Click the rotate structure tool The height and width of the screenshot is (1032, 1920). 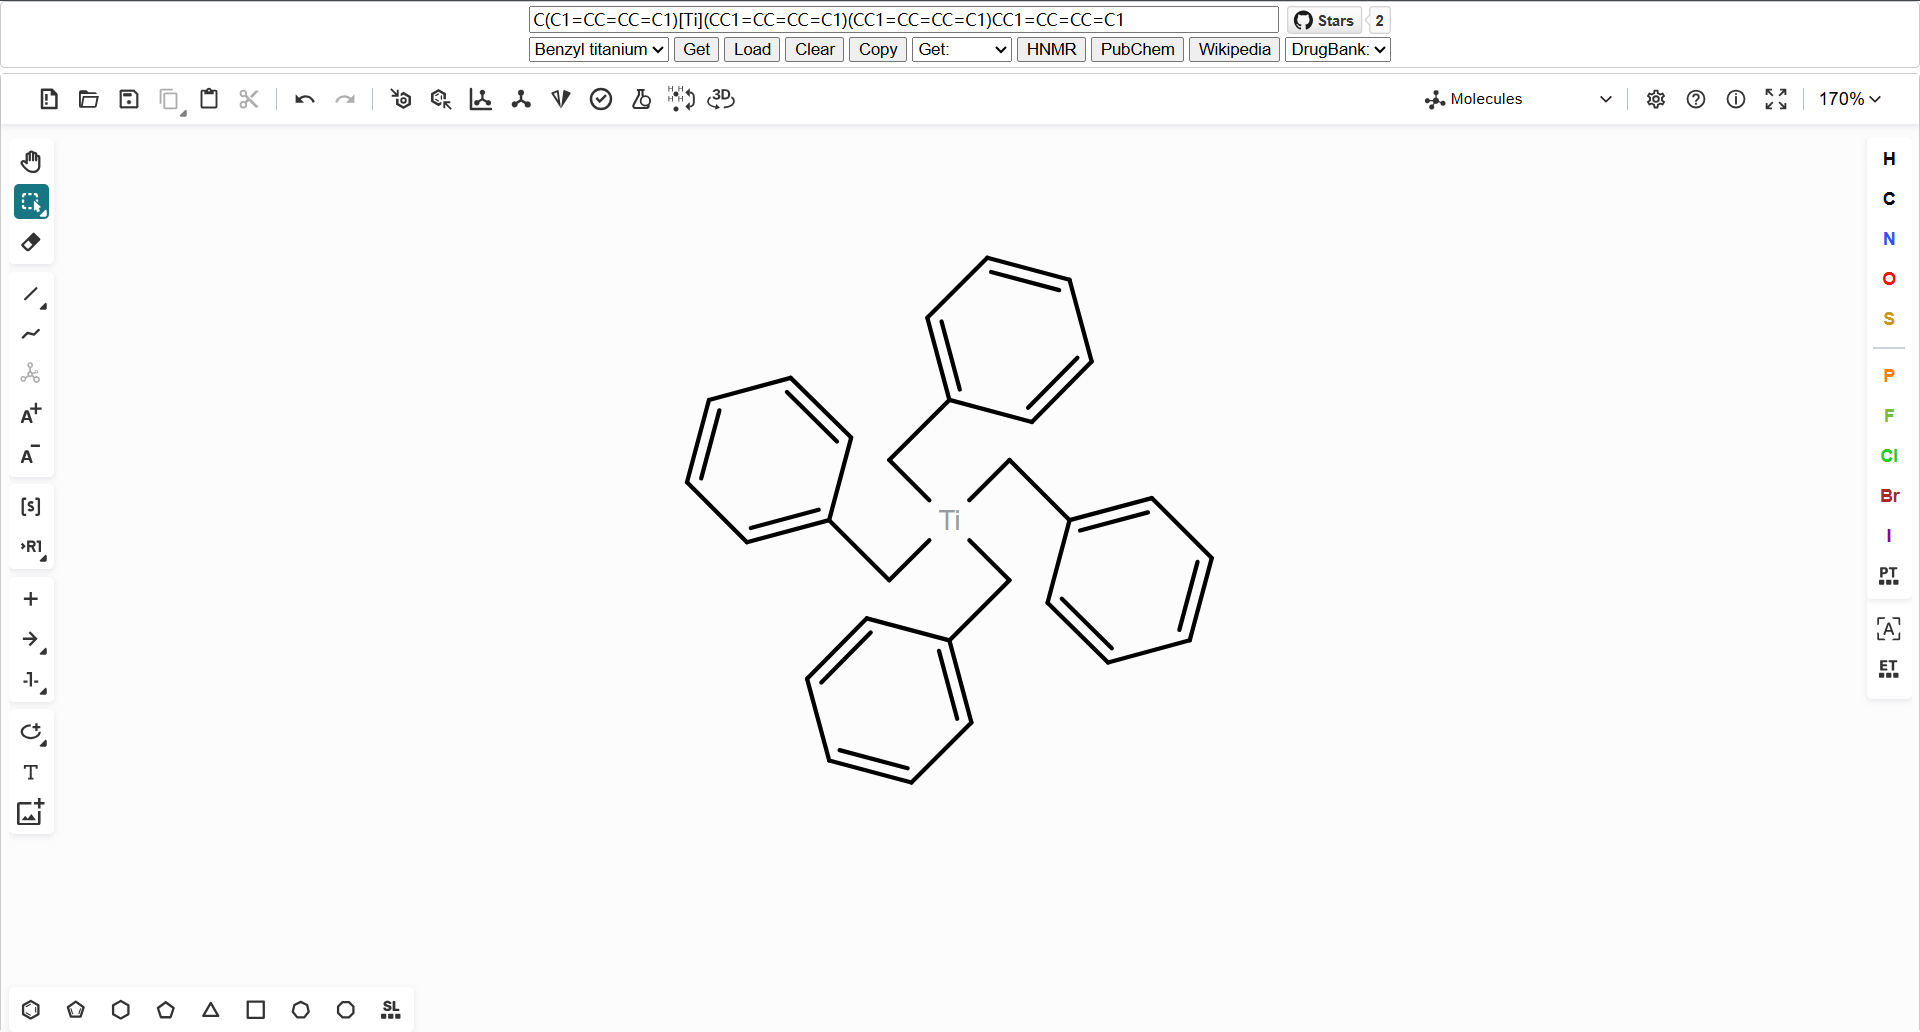tap(31, 733)
